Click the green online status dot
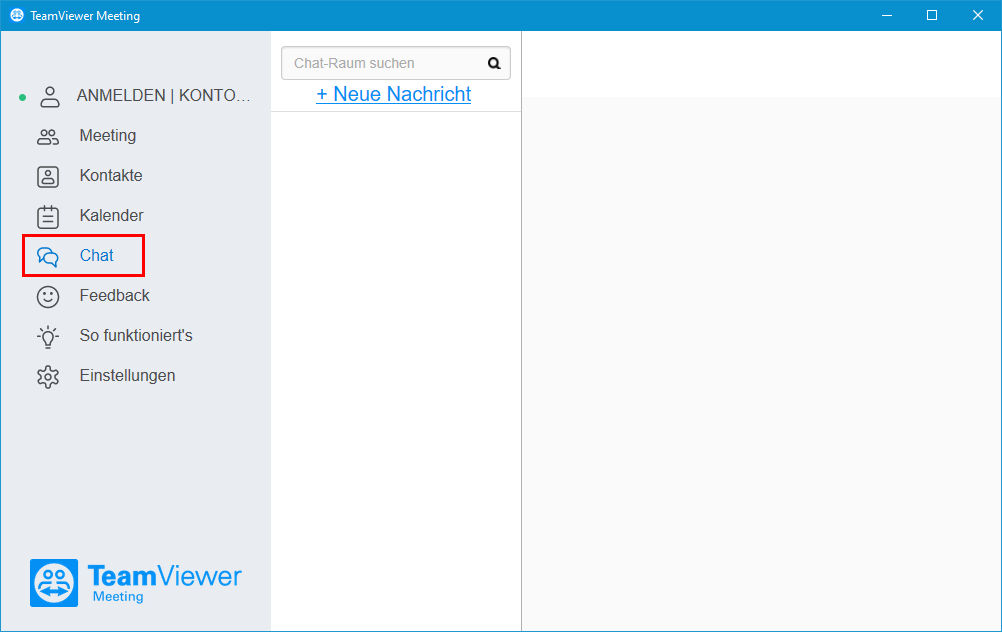The width and height of the screenshot is (1002, 632). click(22, 98)
